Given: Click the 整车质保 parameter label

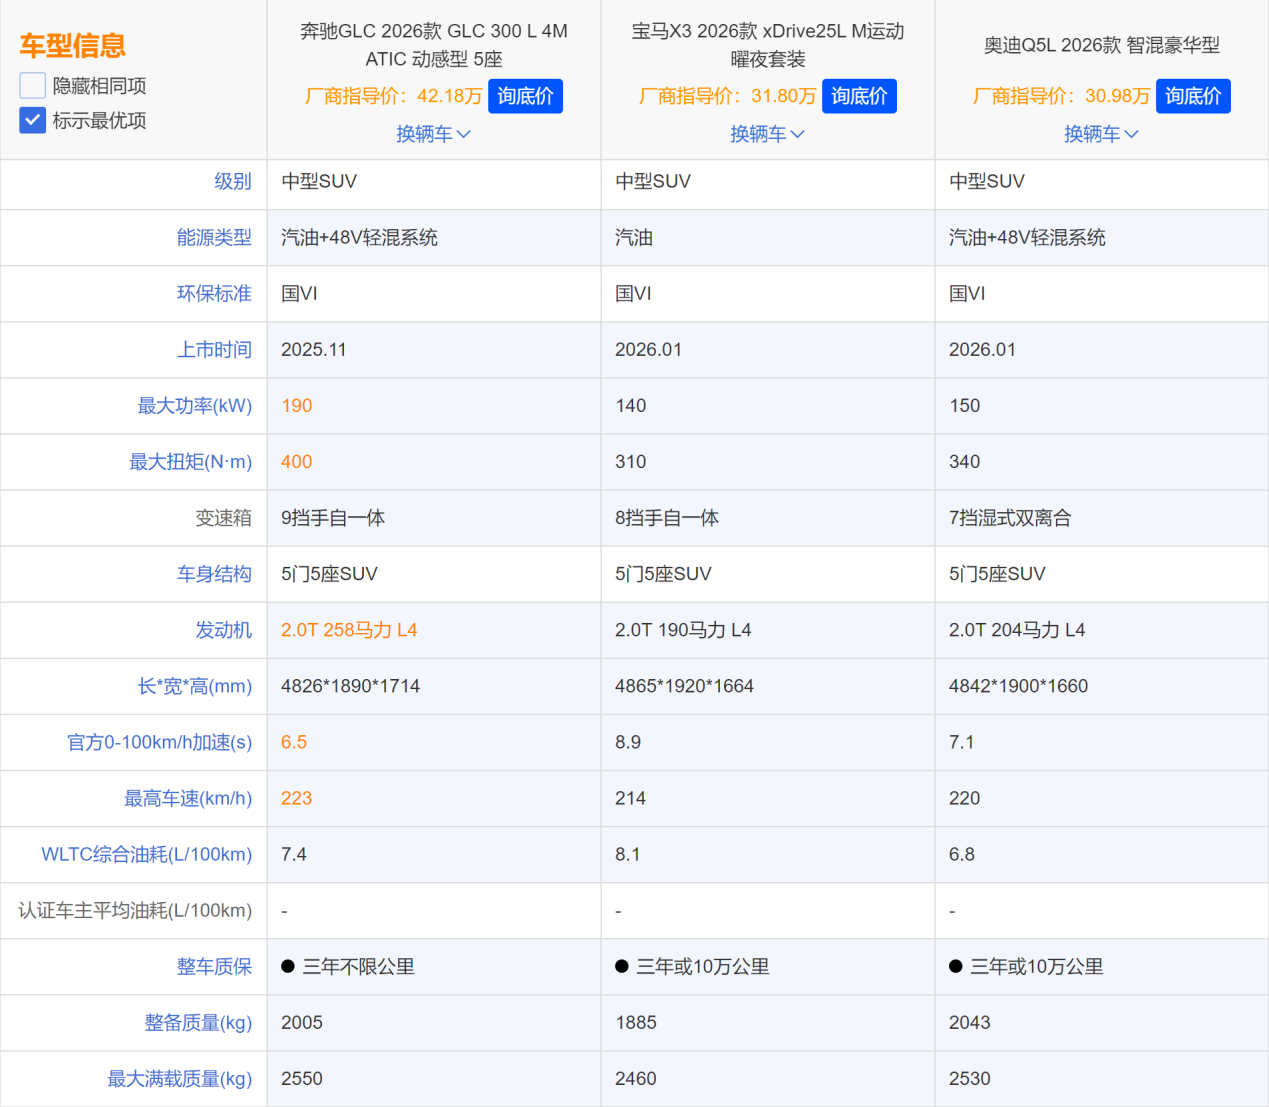Looking at the screenshot, I should tap(214, 967).
